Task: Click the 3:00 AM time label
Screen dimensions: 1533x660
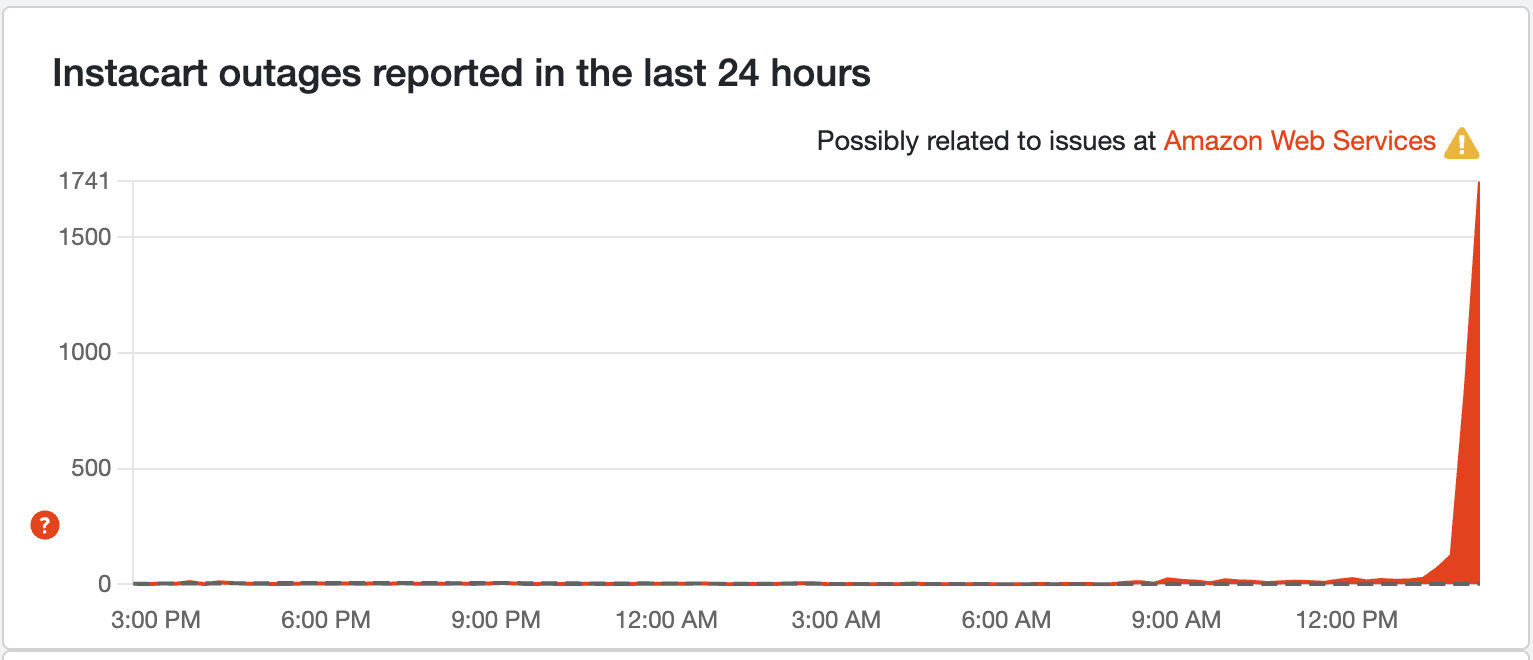Action: click(836, 620)
